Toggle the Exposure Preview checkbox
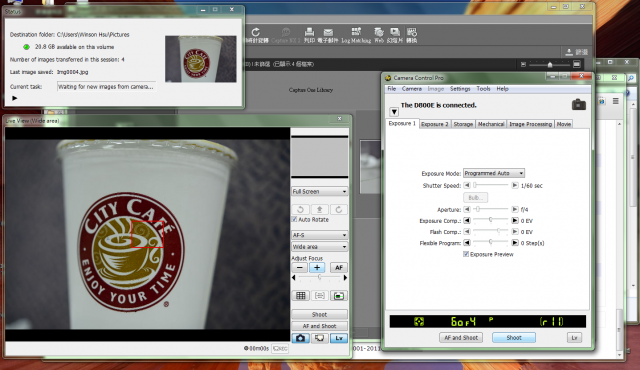This screenshot has width=640, height=370. click(466, 254)
